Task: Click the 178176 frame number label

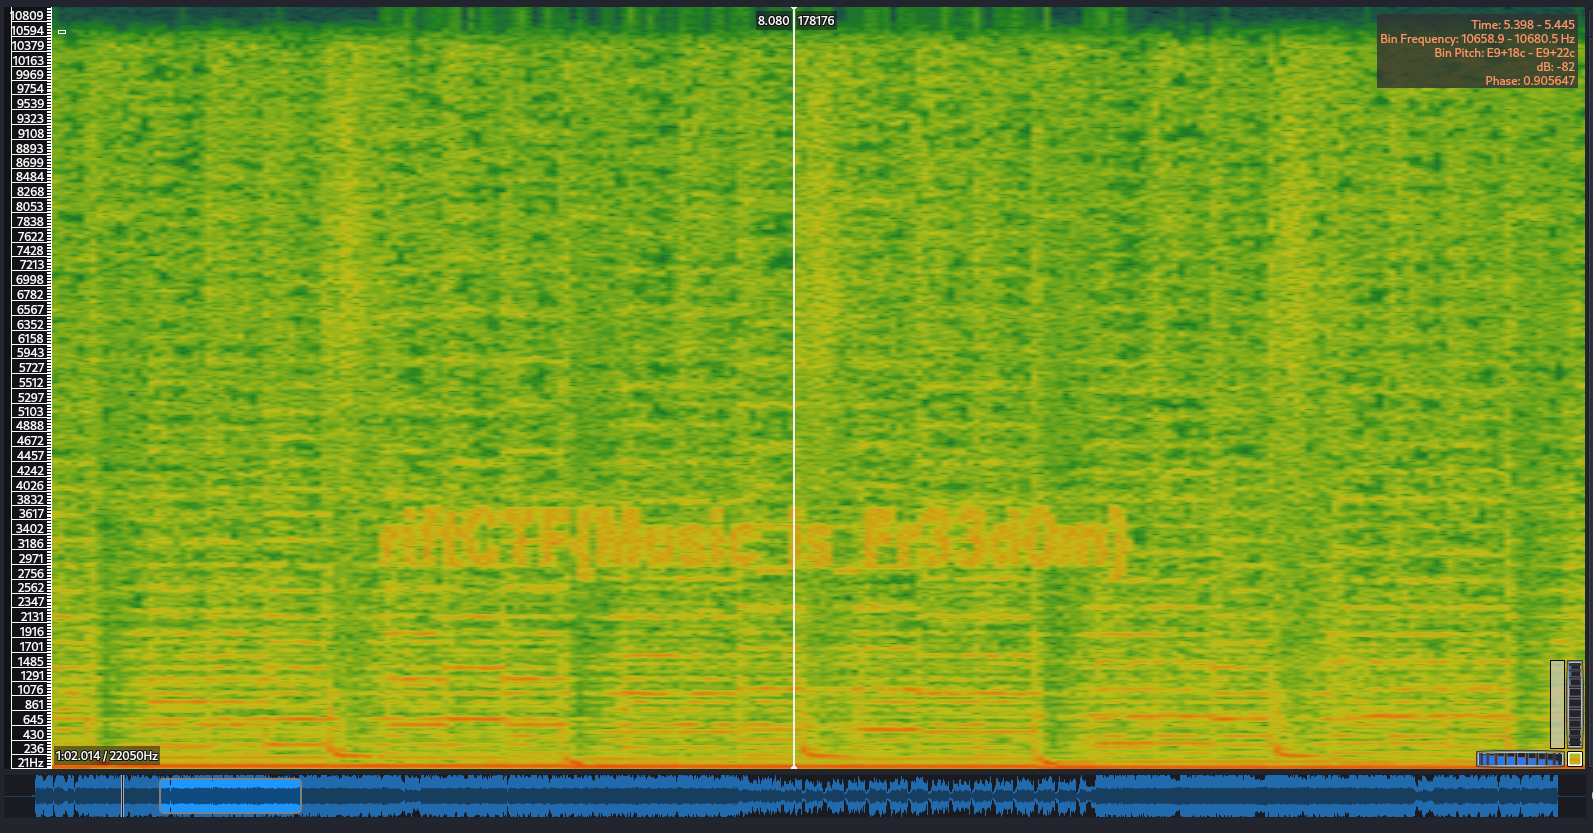Action: click(816, 21)
